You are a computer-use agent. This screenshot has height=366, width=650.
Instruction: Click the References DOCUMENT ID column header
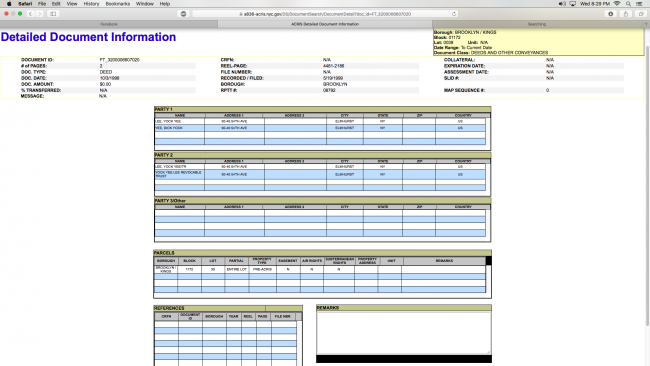pos(190,316)
